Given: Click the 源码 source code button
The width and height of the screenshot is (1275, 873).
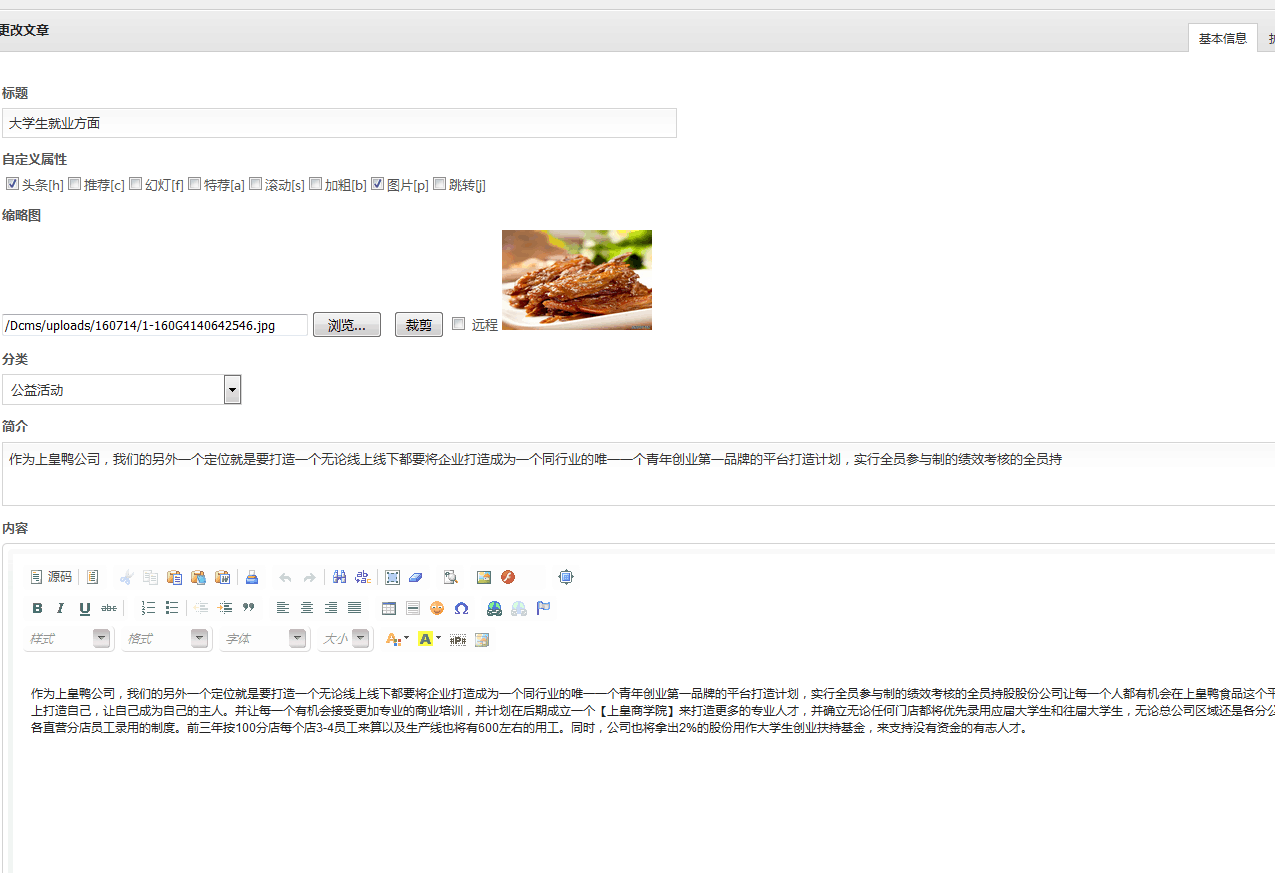Looking at the screenshot, I should [x=51, y=577].
